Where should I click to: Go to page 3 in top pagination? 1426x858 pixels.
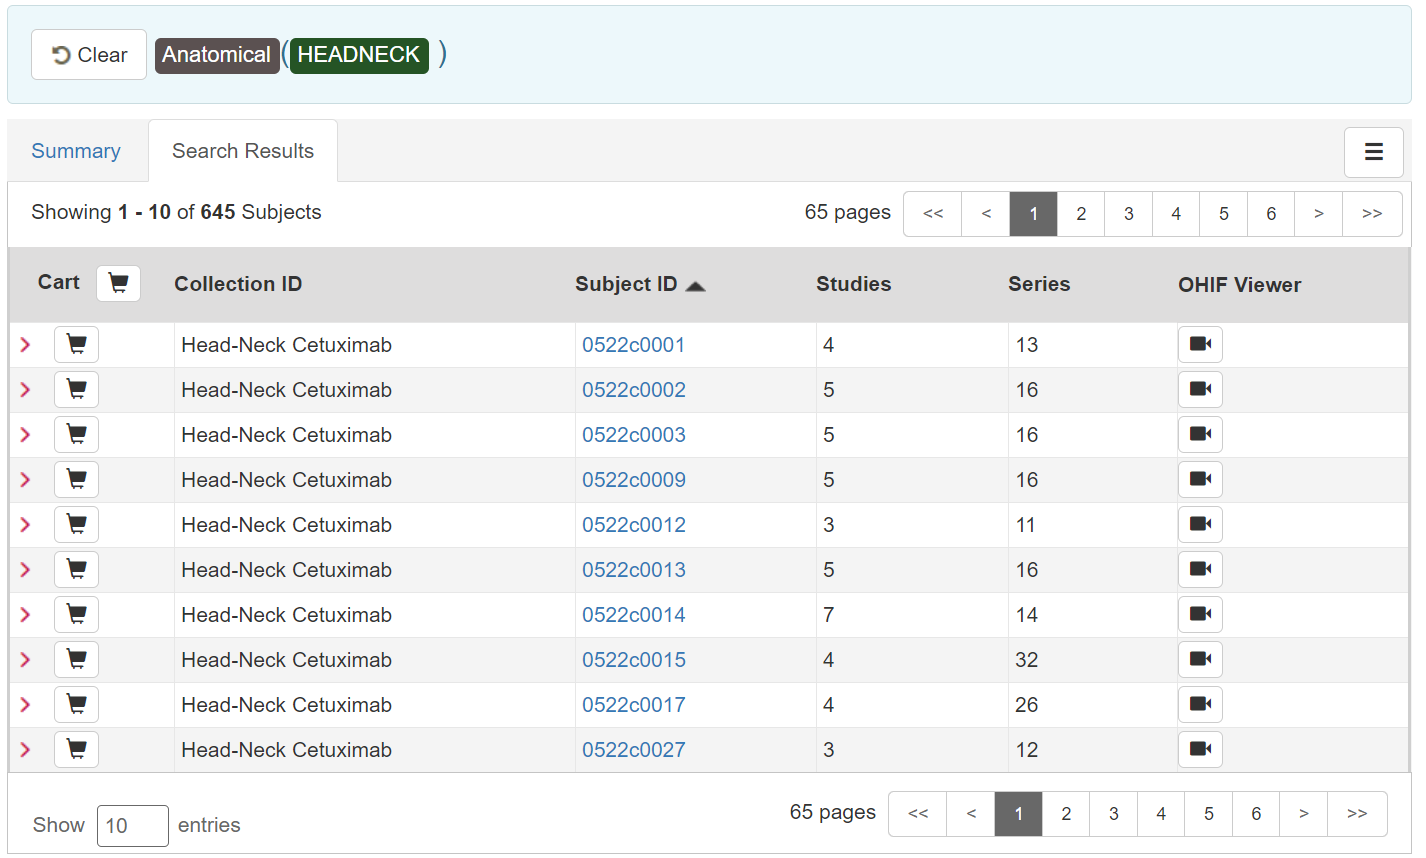click(x=1128, y=214)
